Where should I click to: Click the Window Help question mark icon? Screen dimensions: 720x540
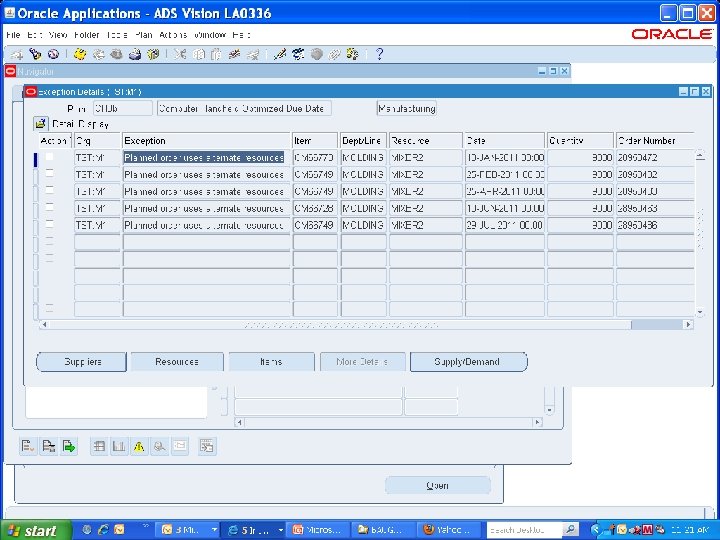379,55
